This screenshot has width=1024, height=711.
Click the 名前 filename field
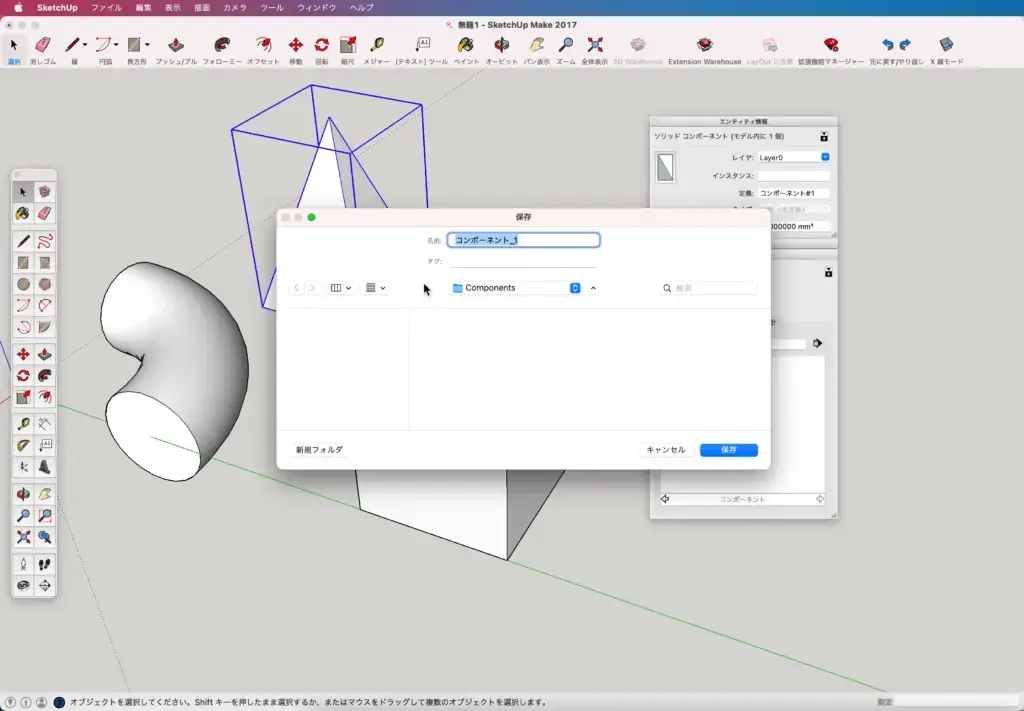tap(523, 240)
